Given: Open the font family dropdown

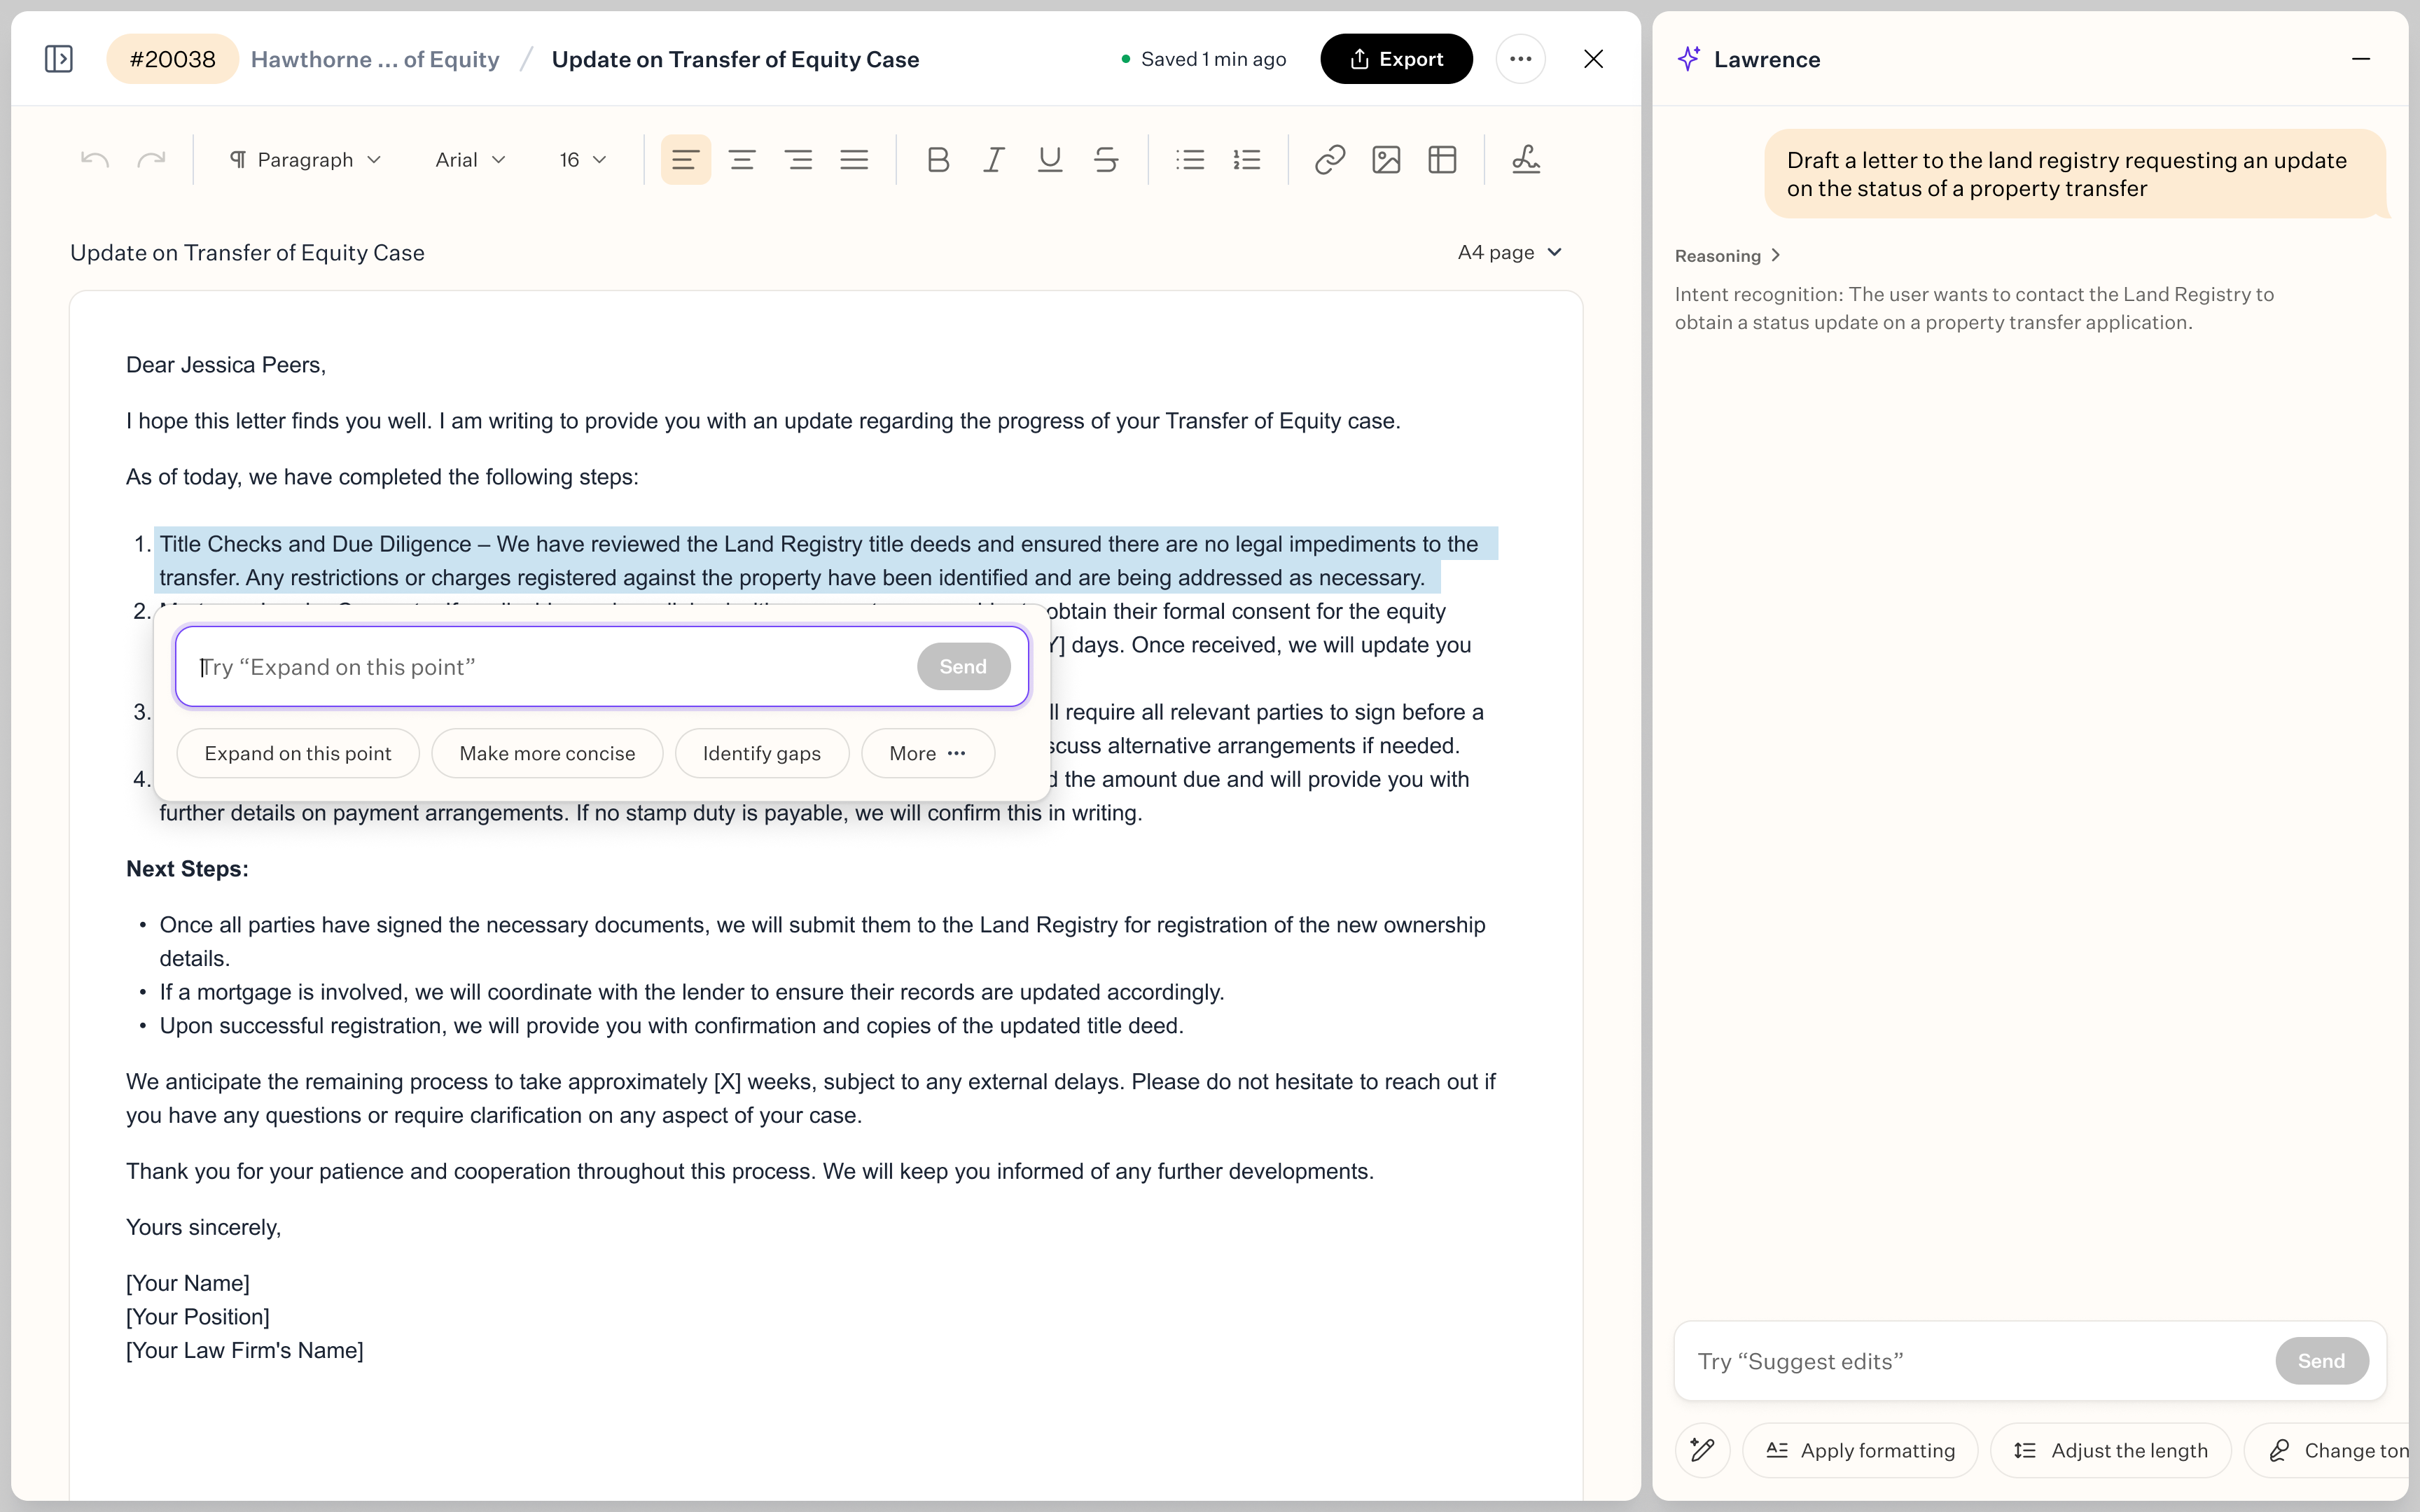Looking at the screenshot, I should coord(469,159).
